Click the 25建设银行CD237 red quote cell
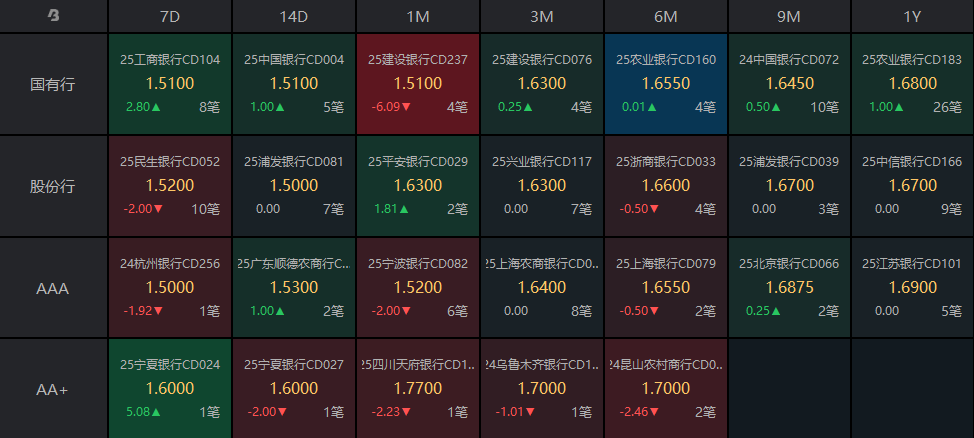The height and width of the screenshot is (438, 974). point(418,84)
